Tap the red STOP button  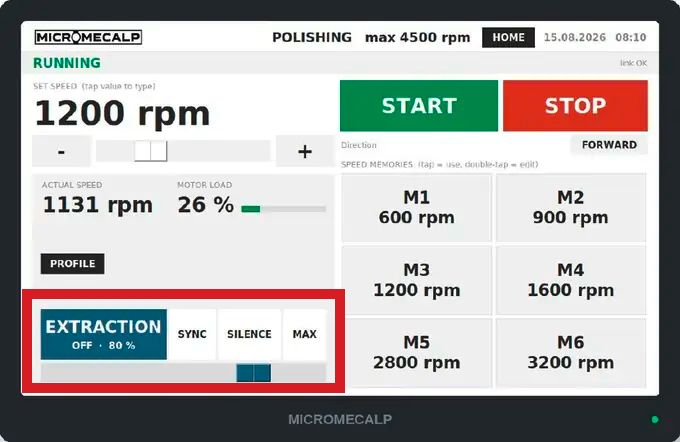point(575,105)
